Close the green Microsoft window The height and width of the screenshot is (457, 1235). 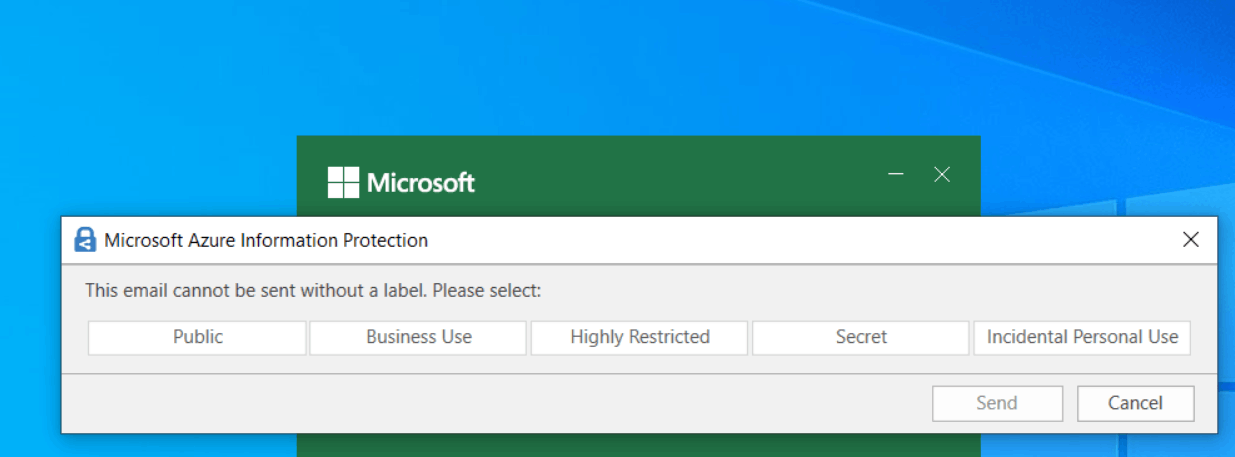[941, 174]
